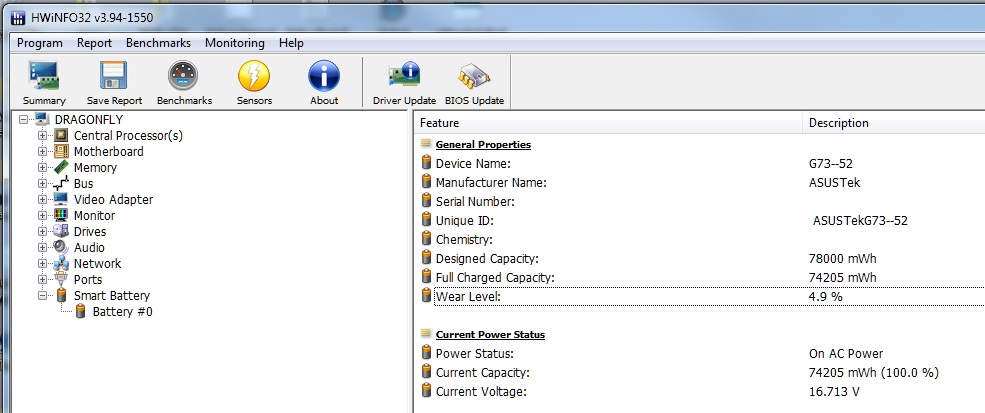985x413 pixels.
Task: Click the battery icon beside Device Name
Action: tap(427, 163)
